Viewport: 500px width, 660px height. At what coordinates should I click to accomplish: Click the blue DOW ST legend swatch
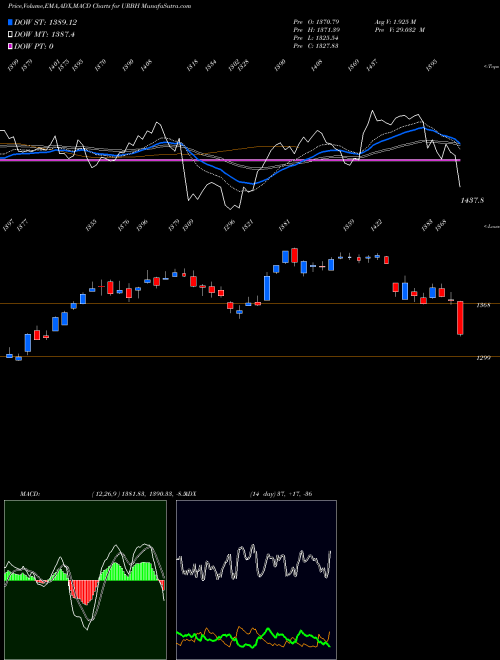point(10,22)
